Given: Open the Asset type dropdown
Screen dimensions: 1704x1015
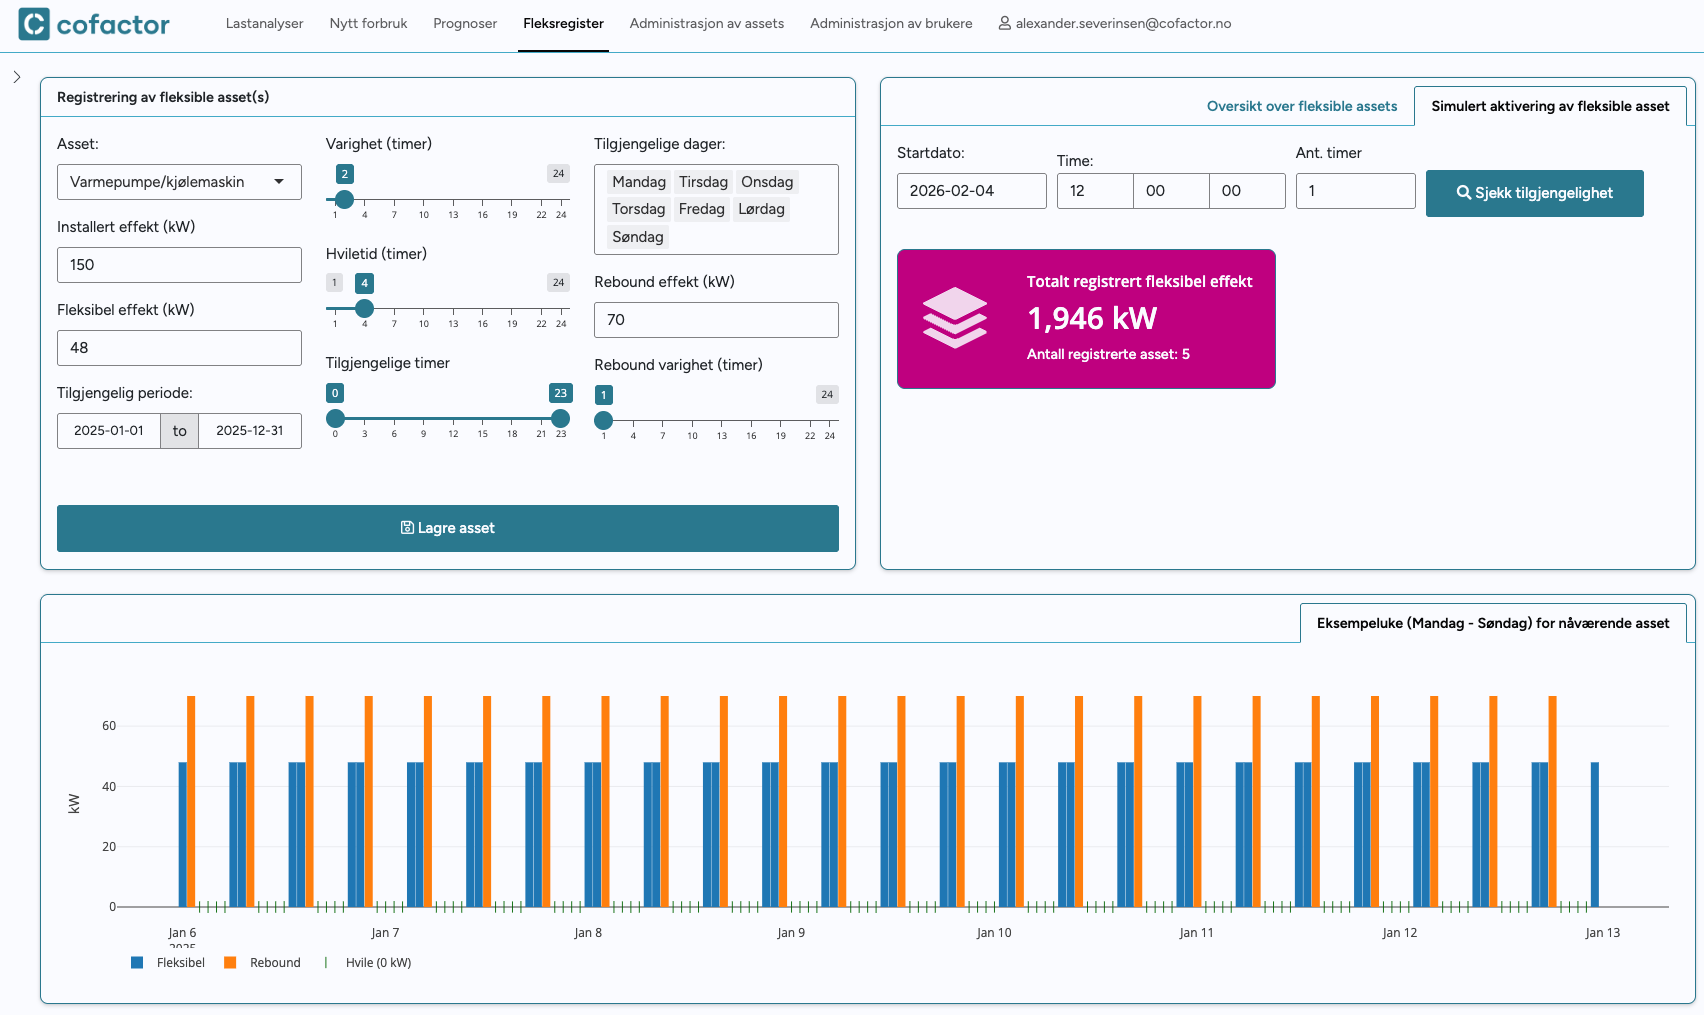Looking at the screenshot, I should (x=179, y=182).
